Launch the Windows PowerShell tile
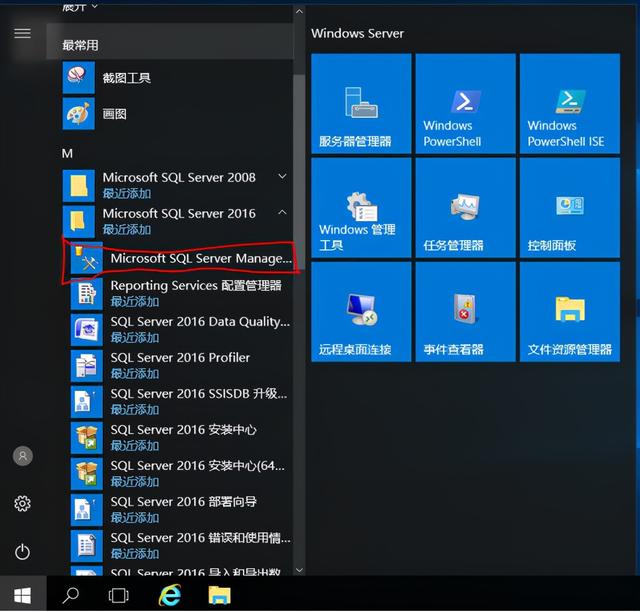 pyautogui.click(x=466, y=104)
